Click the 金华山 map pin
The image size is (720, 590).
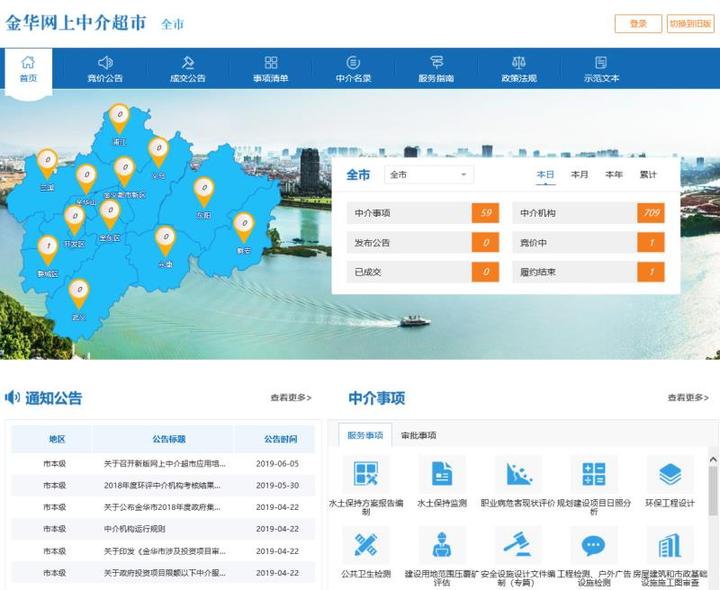86,179
